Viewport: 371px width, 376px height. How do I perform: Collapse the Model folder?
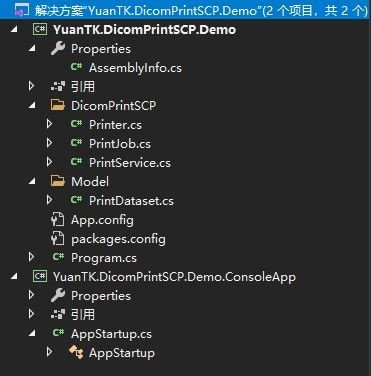tap(32, 182)
